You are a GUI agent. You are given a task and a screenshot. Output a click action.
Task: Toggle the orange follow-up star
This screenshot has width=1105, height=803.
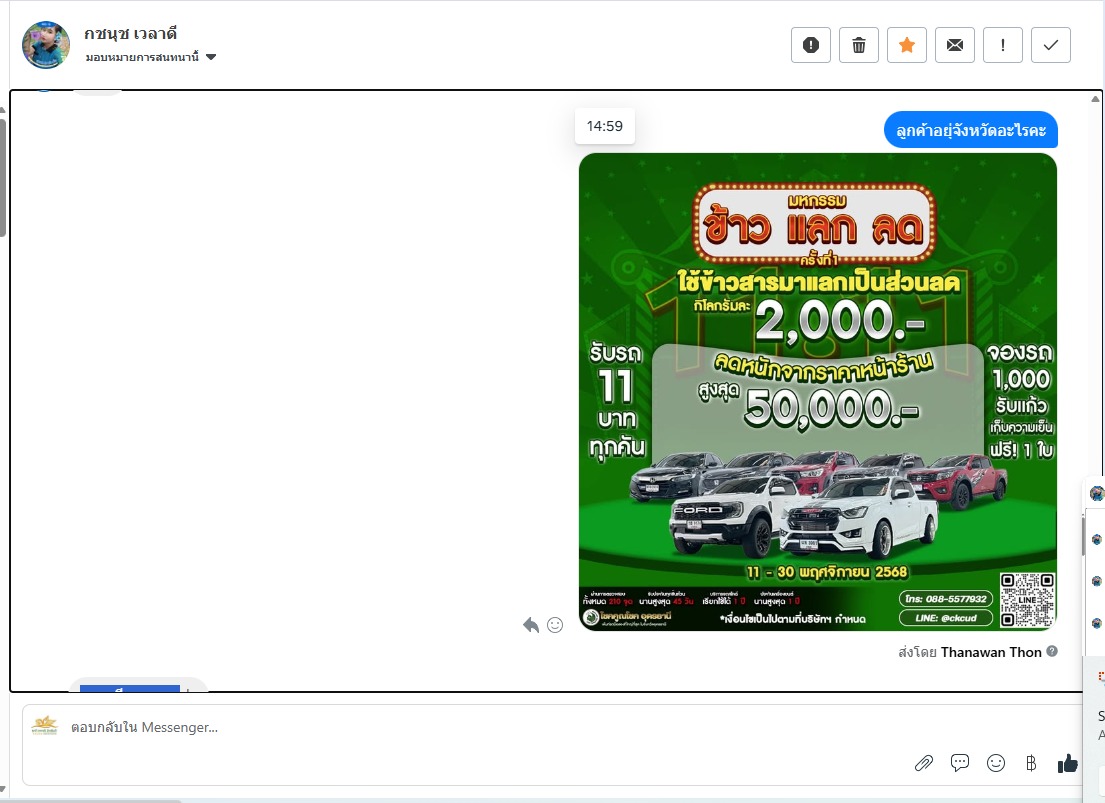tap(907, 45)
